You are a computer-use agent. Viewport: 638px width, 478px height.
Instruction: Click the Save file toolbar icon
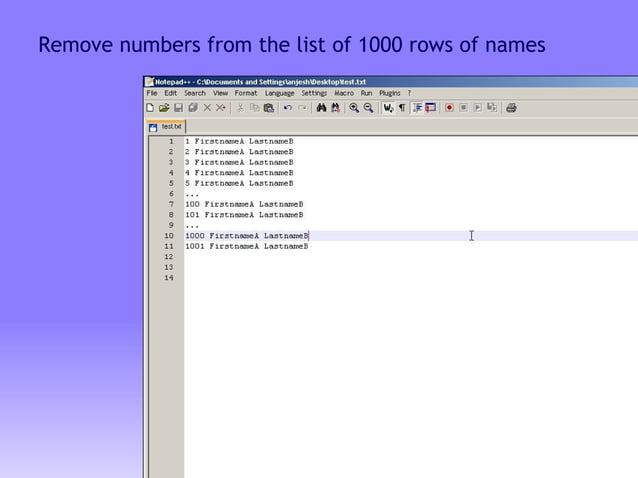(x=178, y=107)
